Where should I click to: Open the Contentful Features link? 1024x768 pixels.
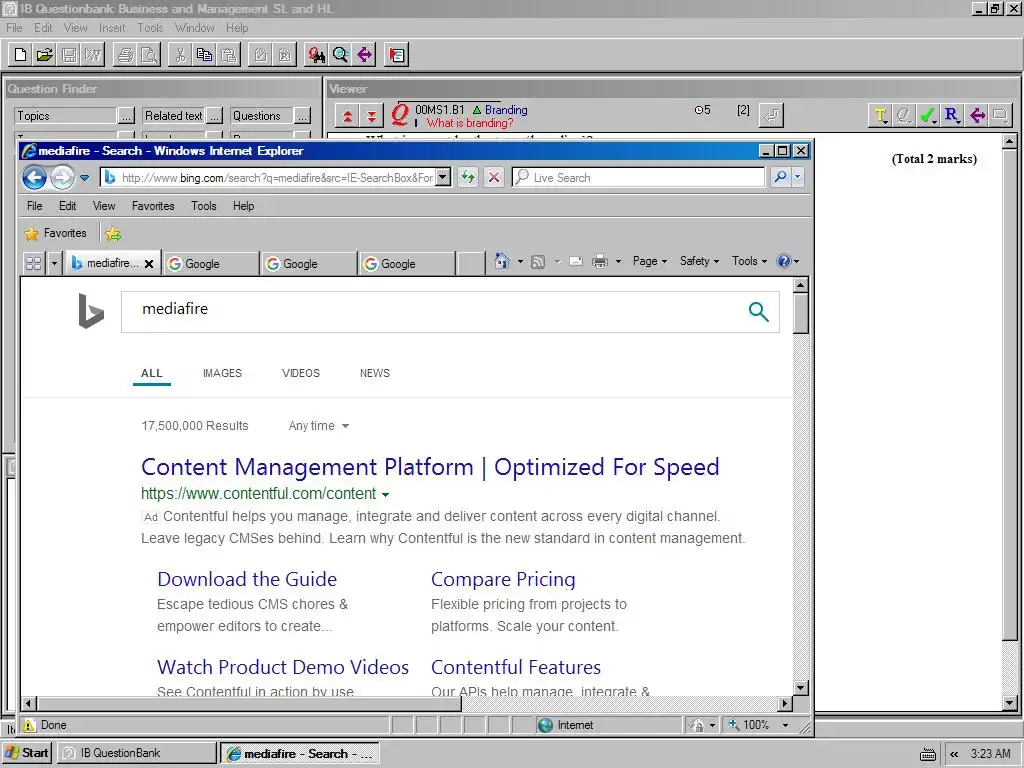click(516, 667)
